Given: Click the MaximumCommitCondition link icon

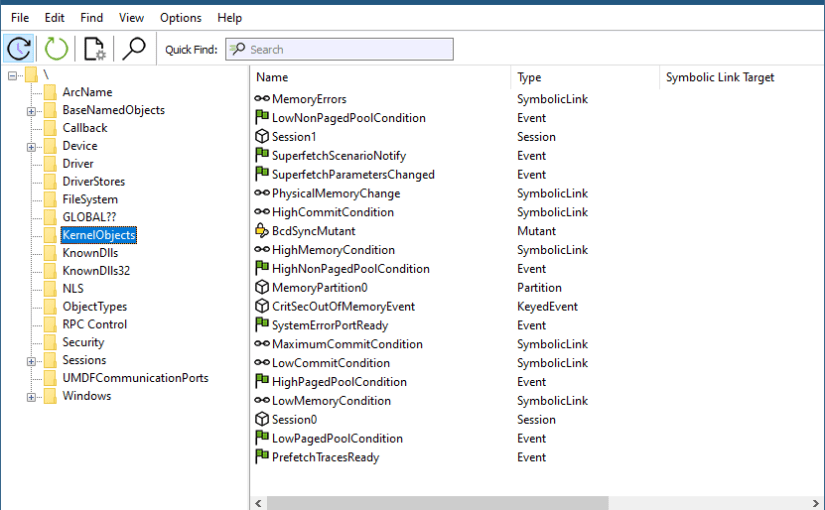Looking at the screenshot, I should 262,344.
